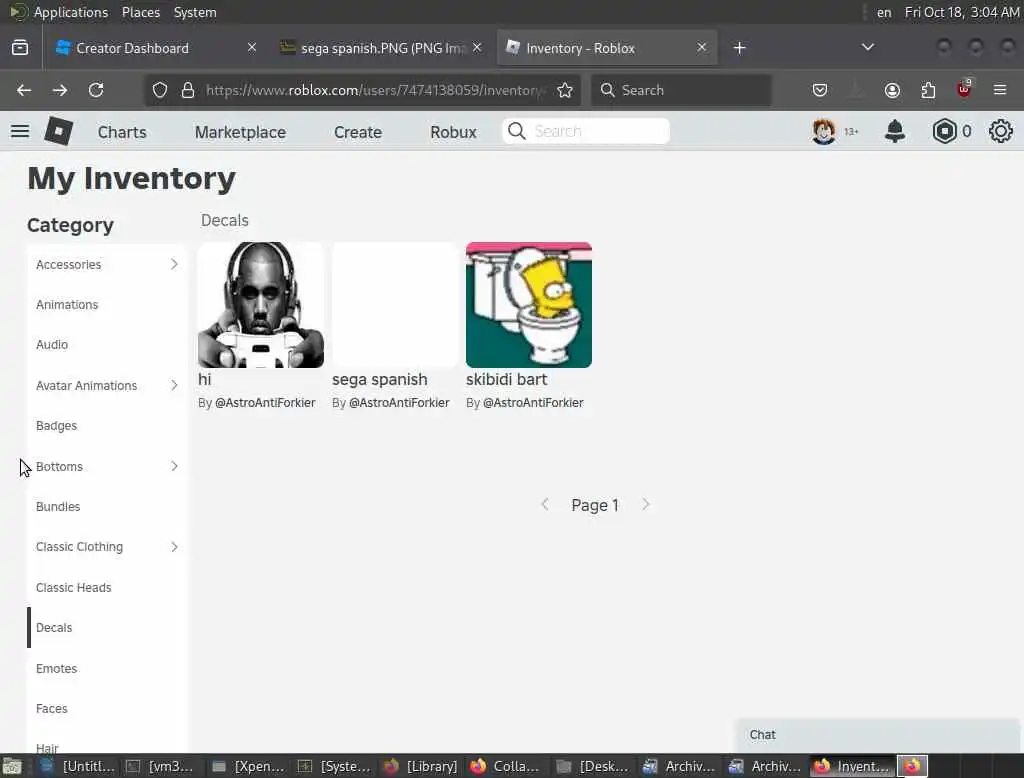Open the notifications bell
This screenshot has height=778, width=1024.
coord(895,131)
